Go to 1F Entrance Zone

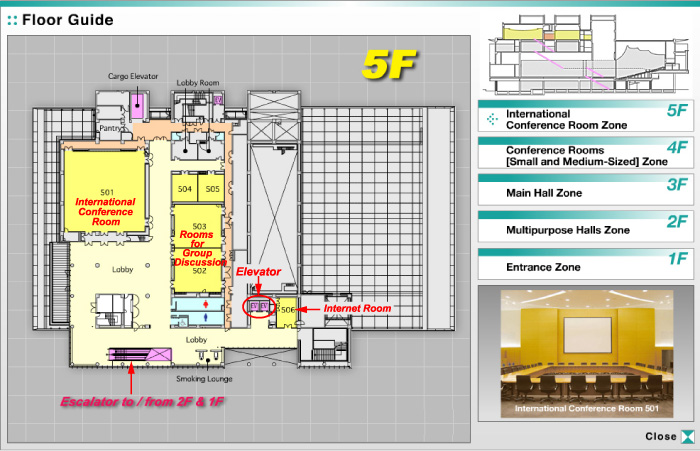tap(586, 264)
